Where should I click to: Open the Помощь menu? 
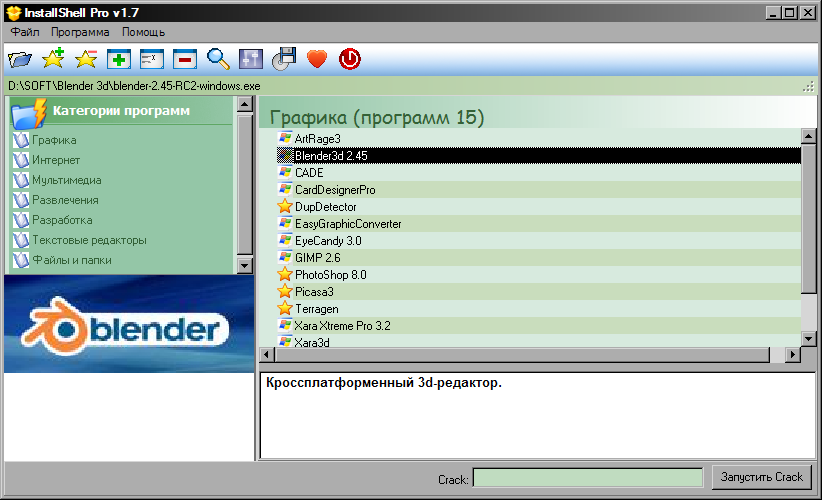144,32
